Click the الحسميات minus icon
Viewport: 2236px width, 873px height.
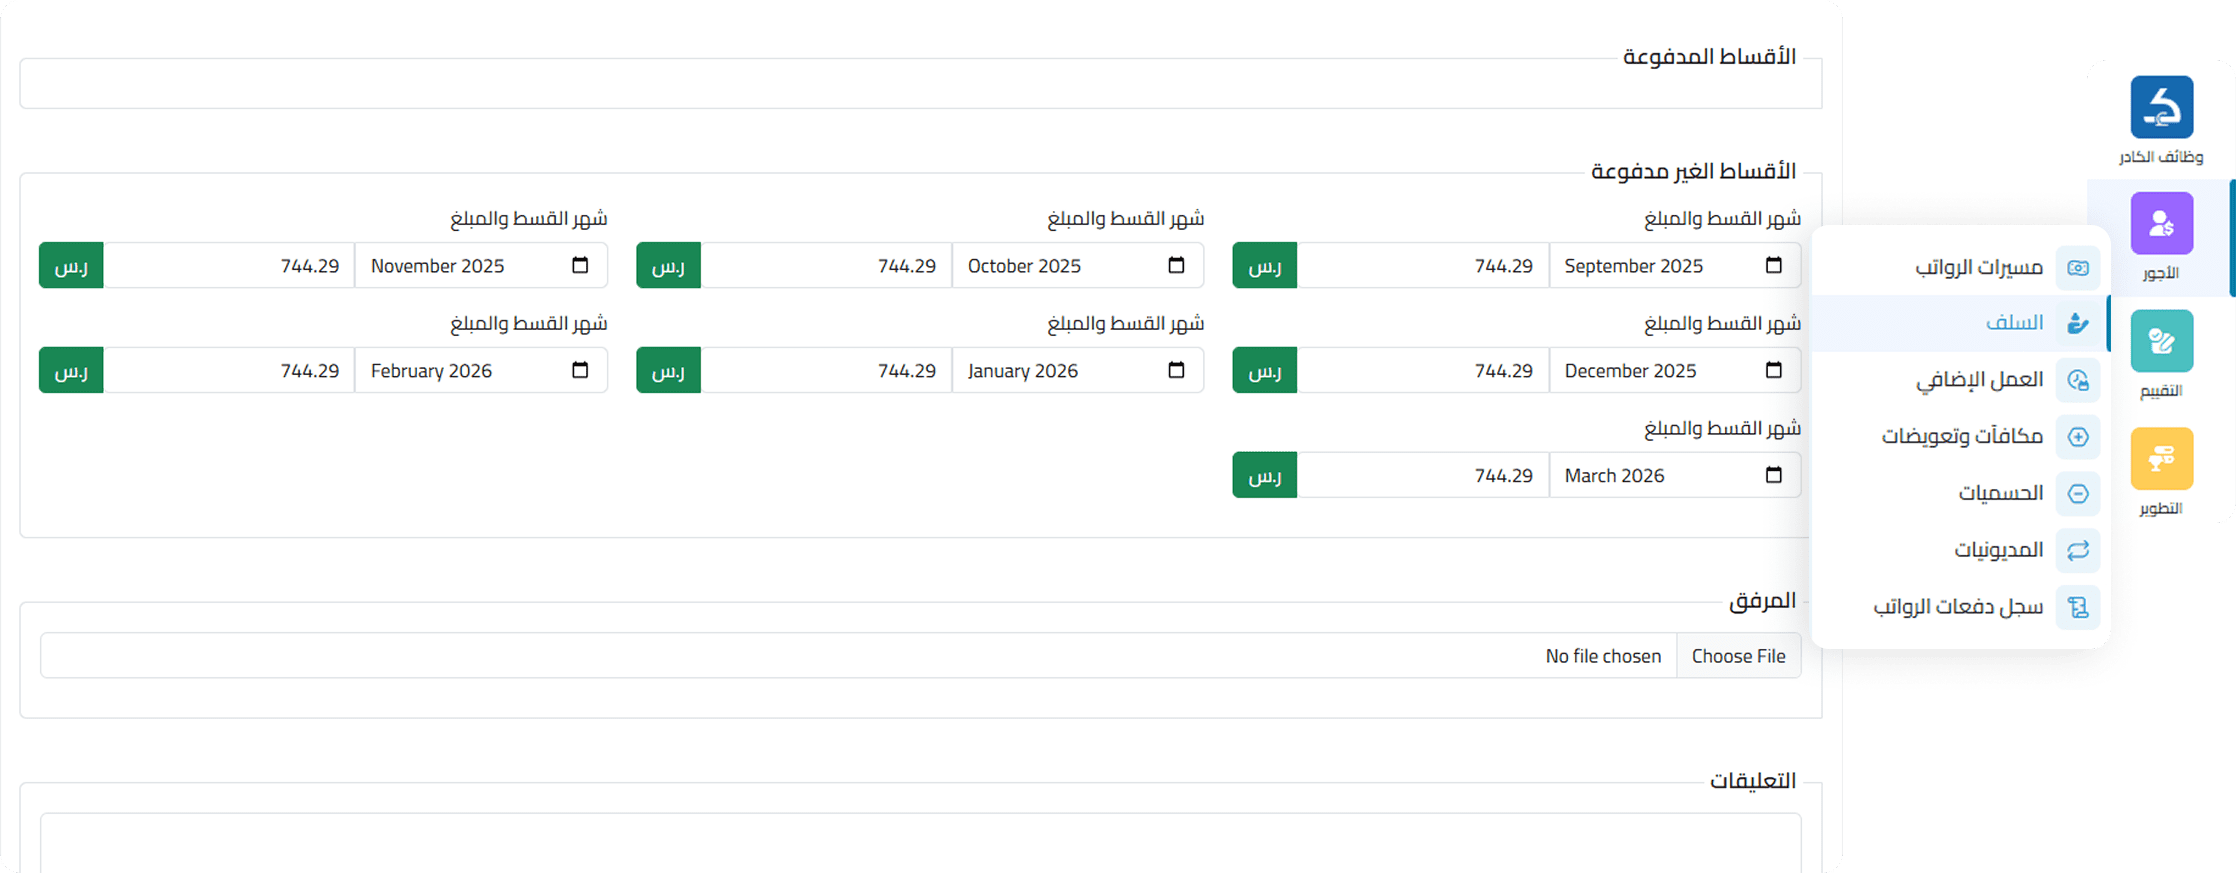(x=2077, y=494)
